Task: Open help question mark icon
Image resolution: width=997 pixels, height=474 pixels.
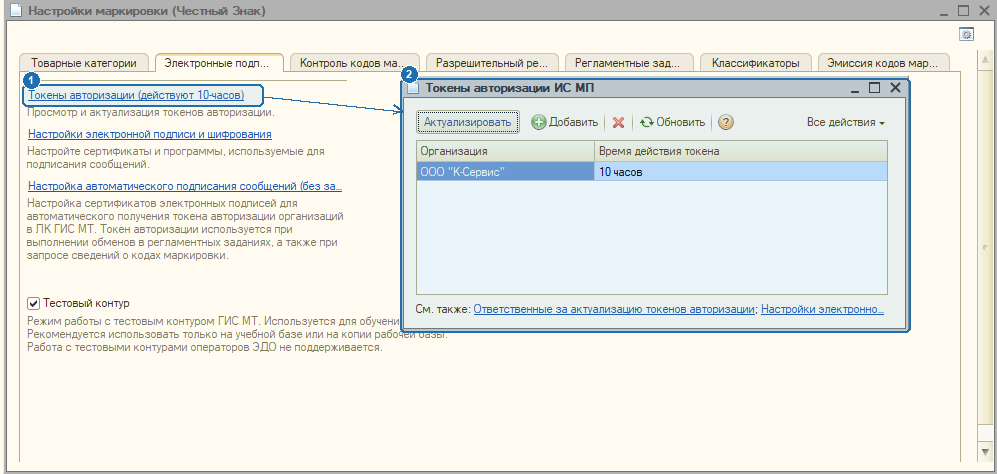Action: click(726, 122)
